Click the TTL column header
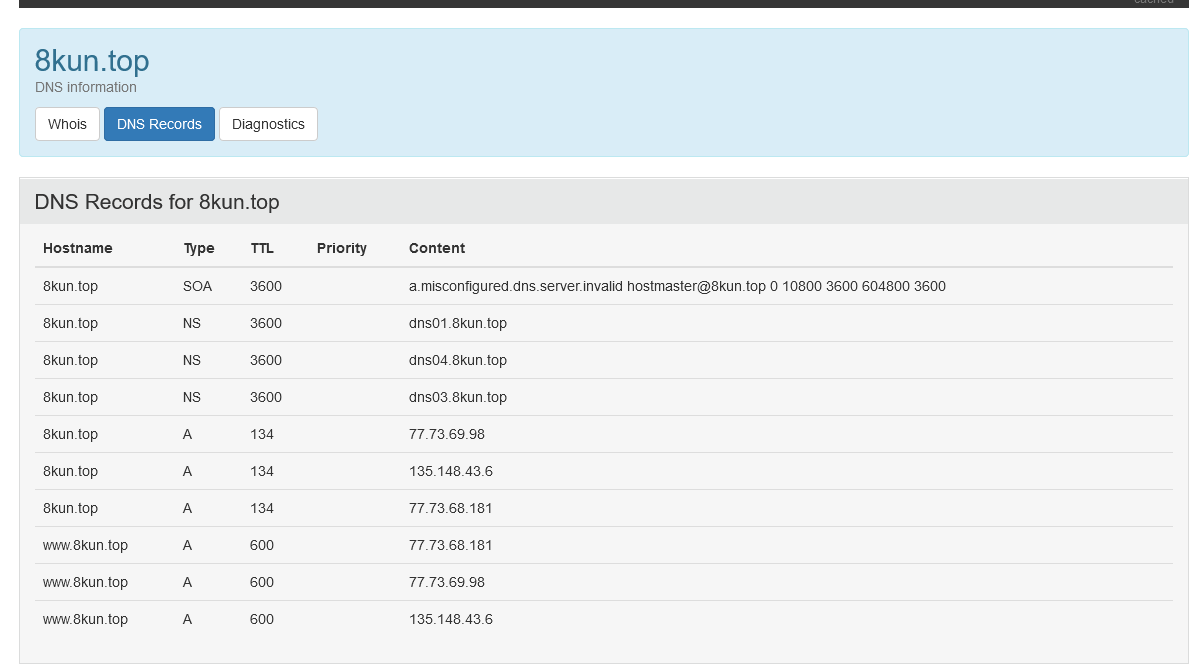Image resolution: width=1200 pixels, height=672 pixels. (x=262, y=248)
